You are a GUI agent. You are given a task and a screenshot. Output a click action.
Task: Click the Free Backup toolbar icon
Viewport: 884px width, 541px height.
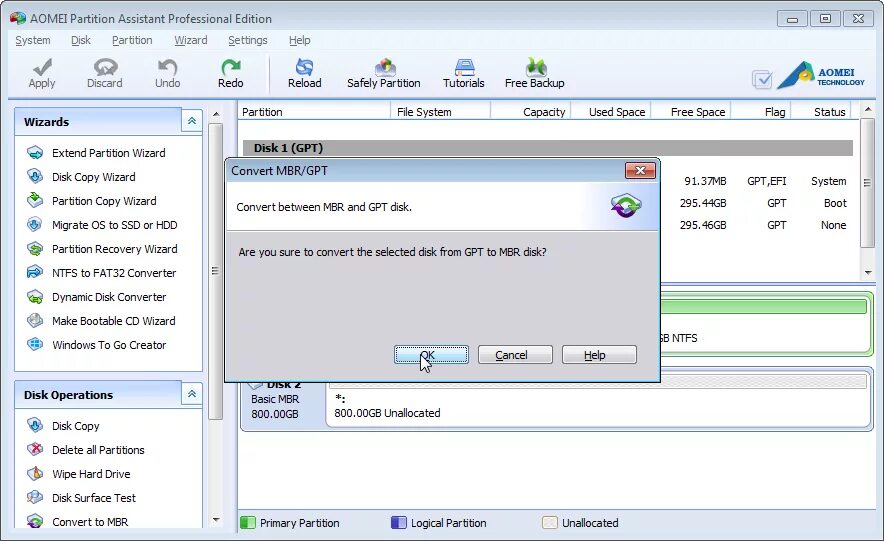(536, 67)
